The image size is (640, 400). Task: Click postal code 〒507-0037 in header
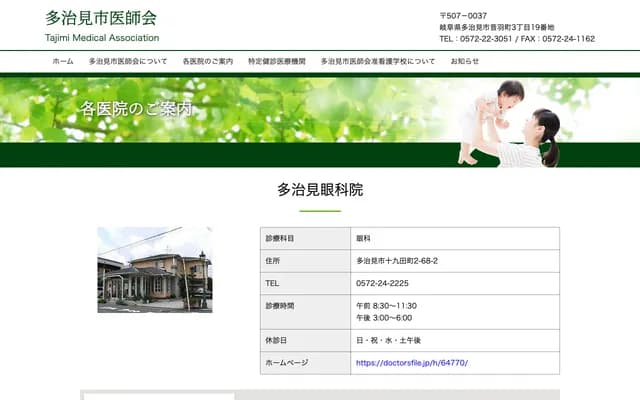[x=463, y=16]
